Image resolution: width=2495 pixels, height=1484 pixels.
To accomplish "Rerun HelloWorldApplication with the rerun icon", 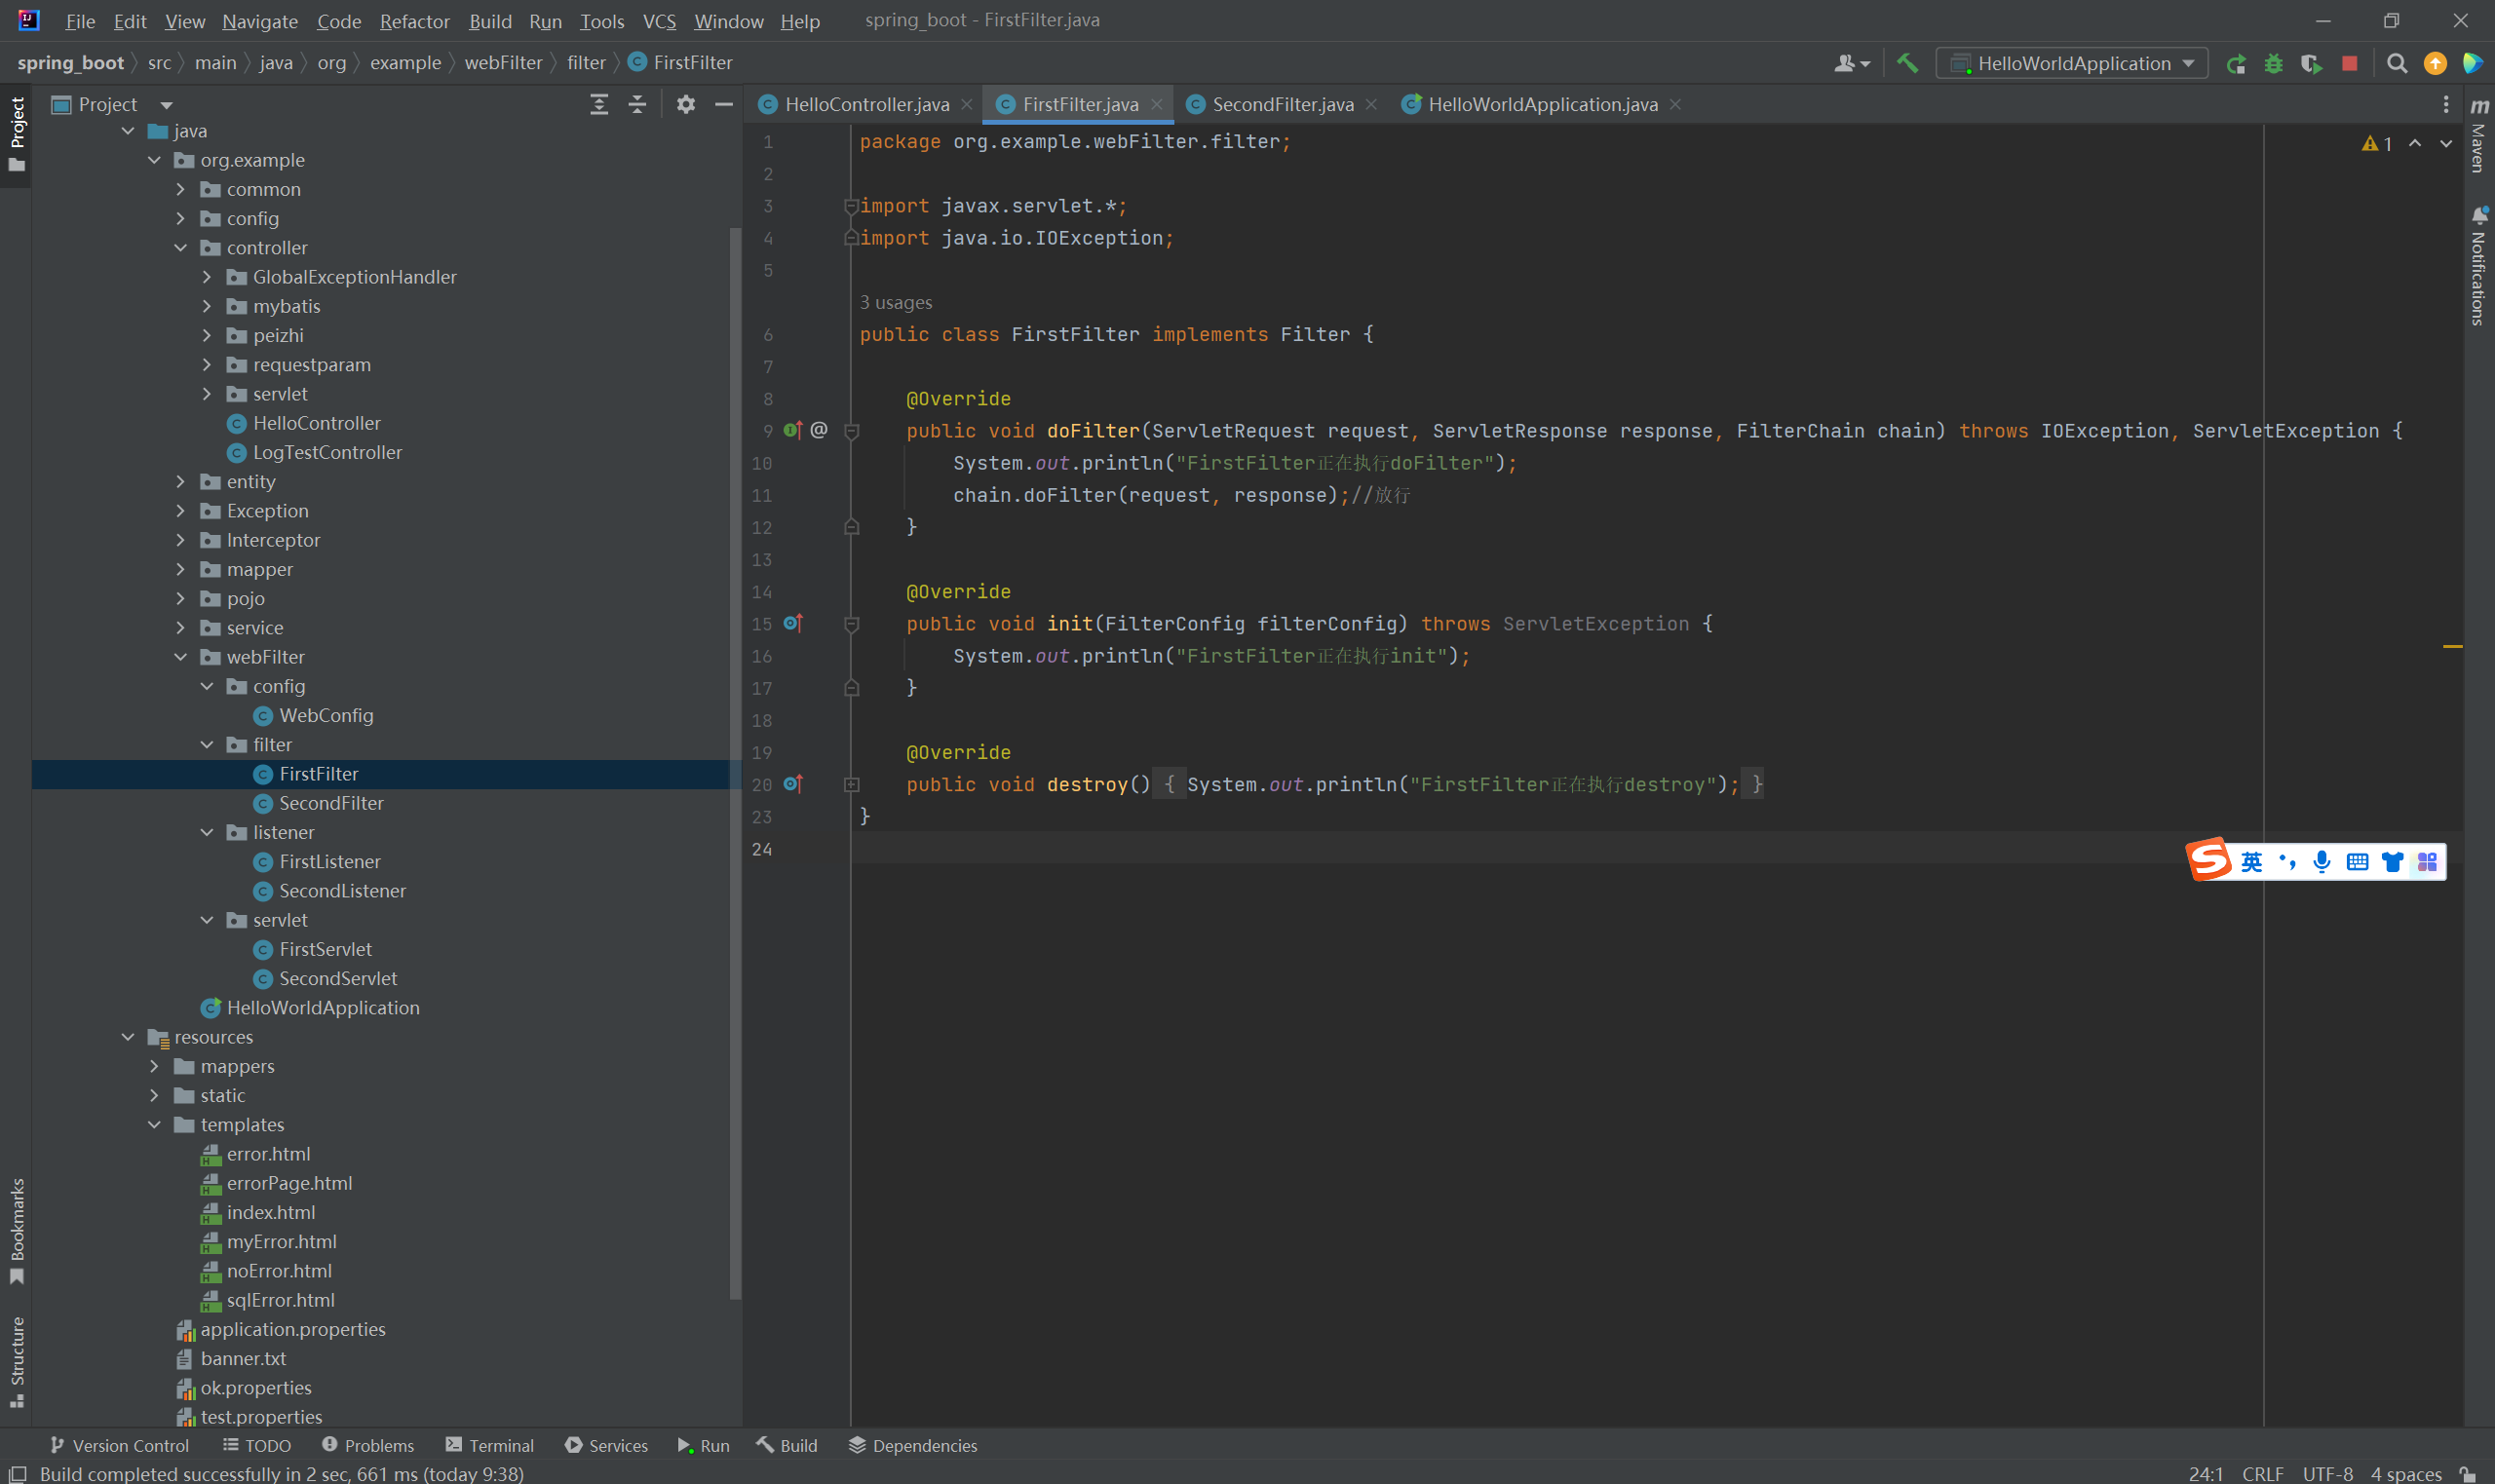I will [2236, 64].
